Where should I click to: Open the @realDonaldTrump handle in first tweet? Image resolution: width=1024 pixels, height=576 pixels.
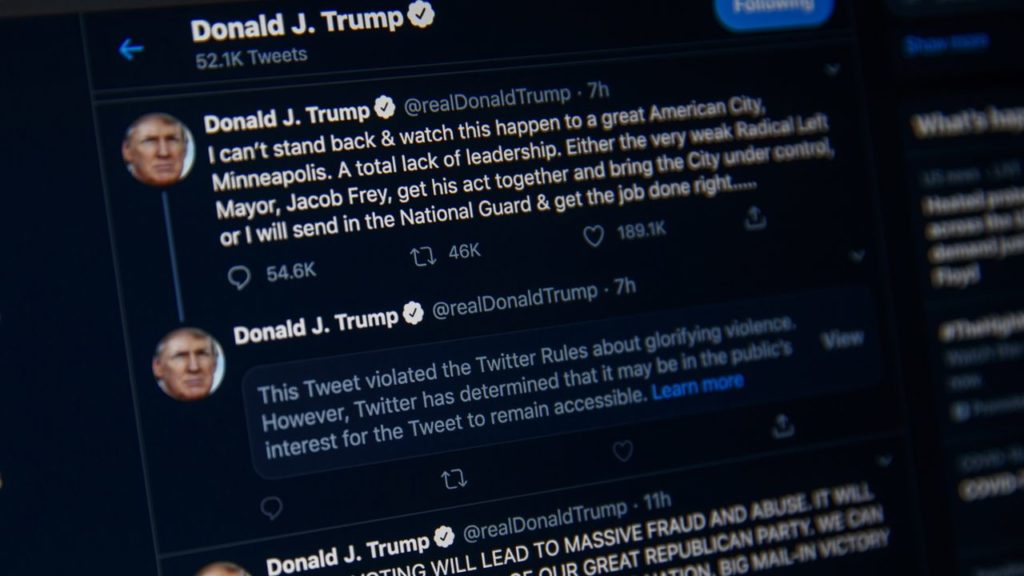(x=487, y=99)
